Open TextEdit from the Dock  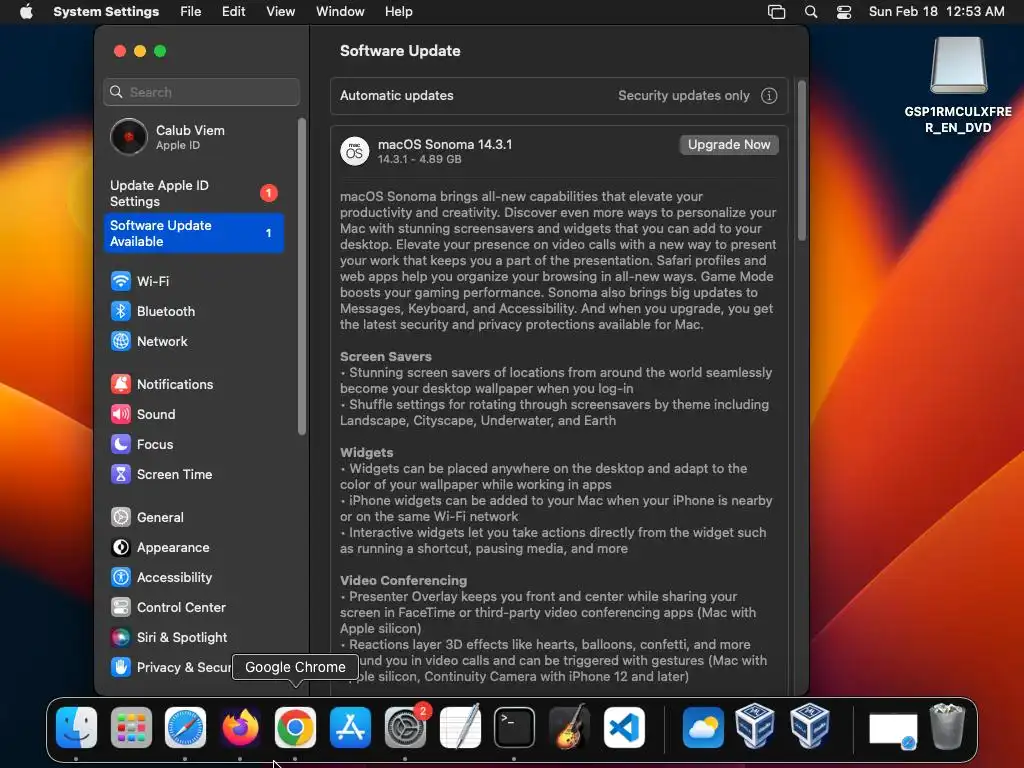click(x=460, y=728)
